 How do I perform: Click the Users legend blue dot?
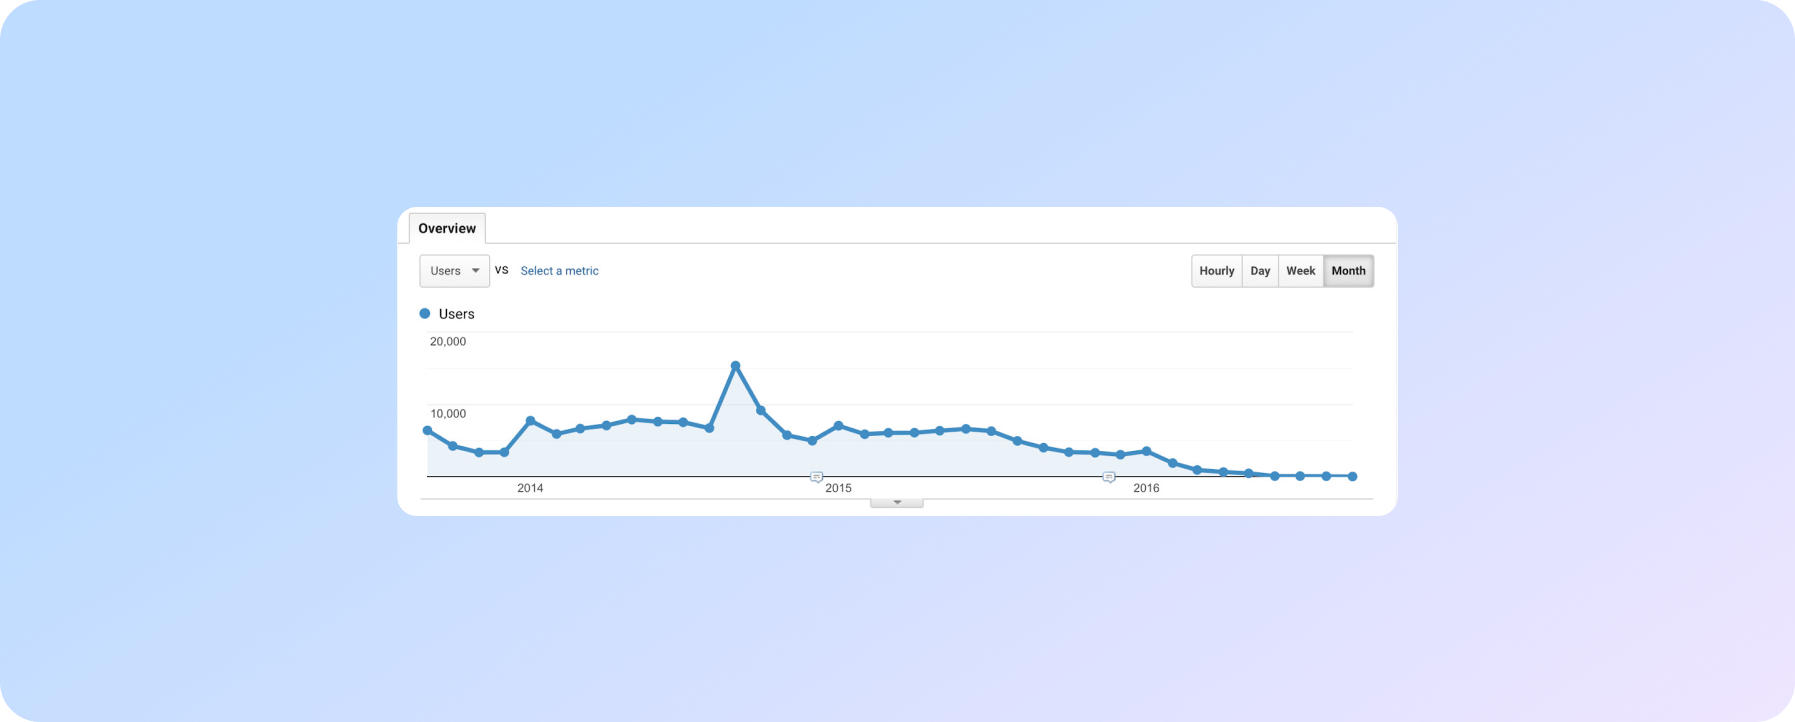425,314
